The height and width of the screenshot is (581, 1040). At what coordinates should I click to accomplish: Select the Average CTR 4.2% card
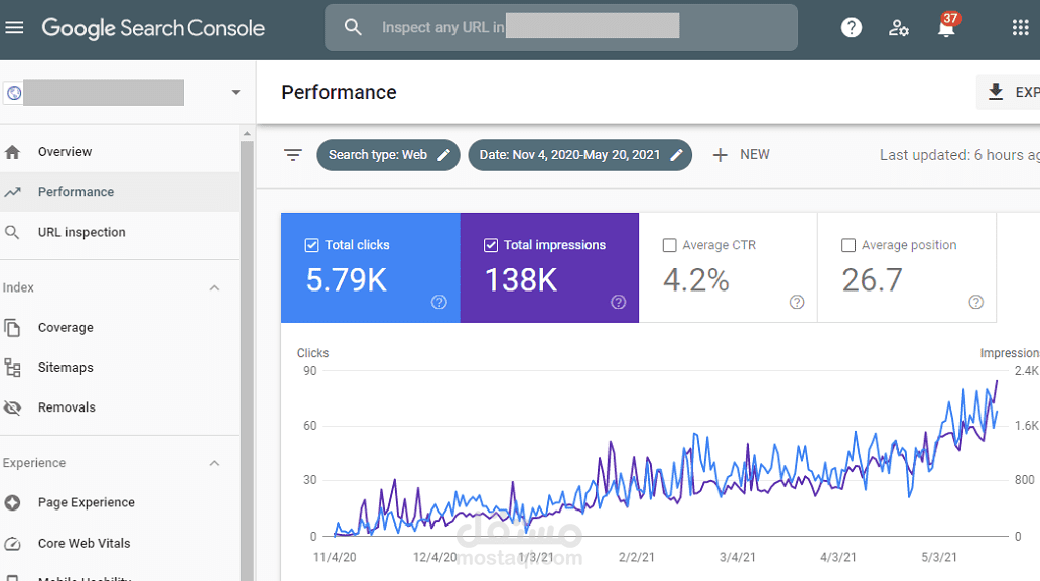coord(728,268)
